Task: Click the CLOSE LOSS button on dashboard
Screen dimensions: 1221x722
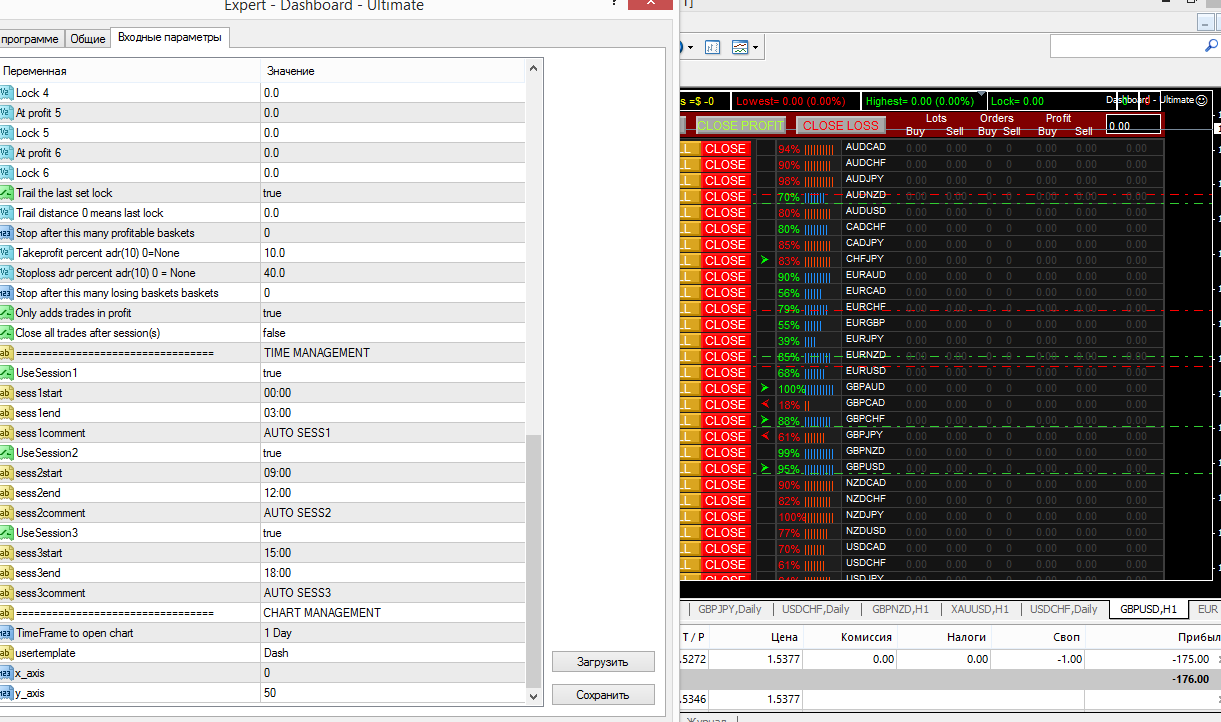Action: click(841, 125)
